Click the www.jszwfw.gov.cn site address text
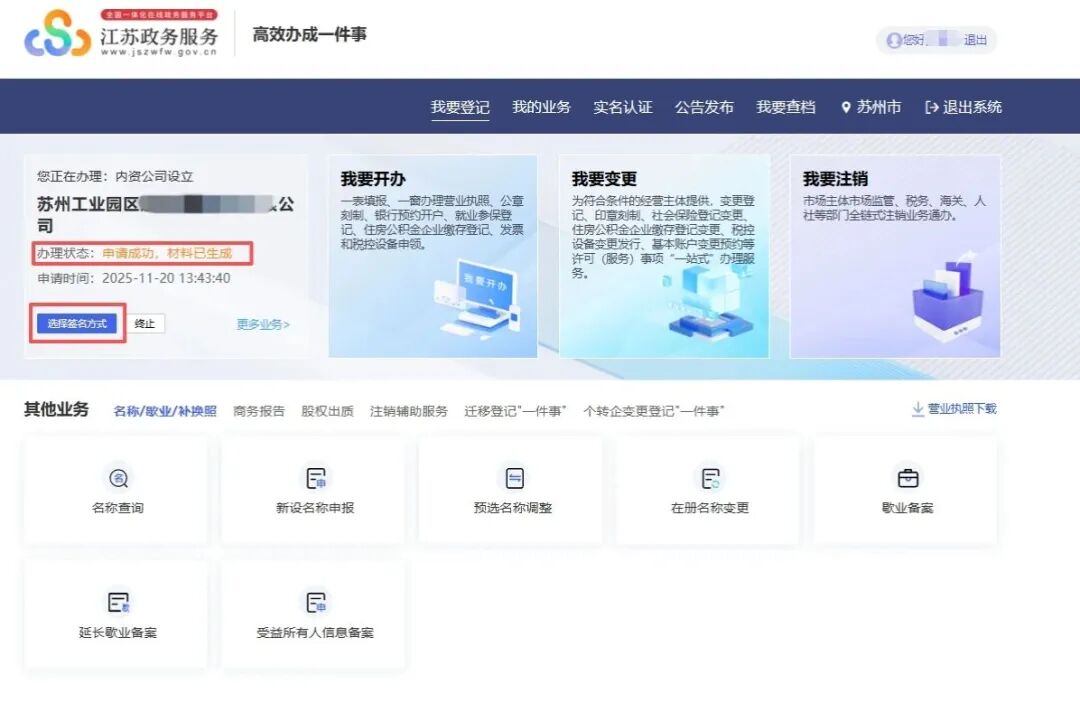The image size is (1080, 712). pos(159,52)
